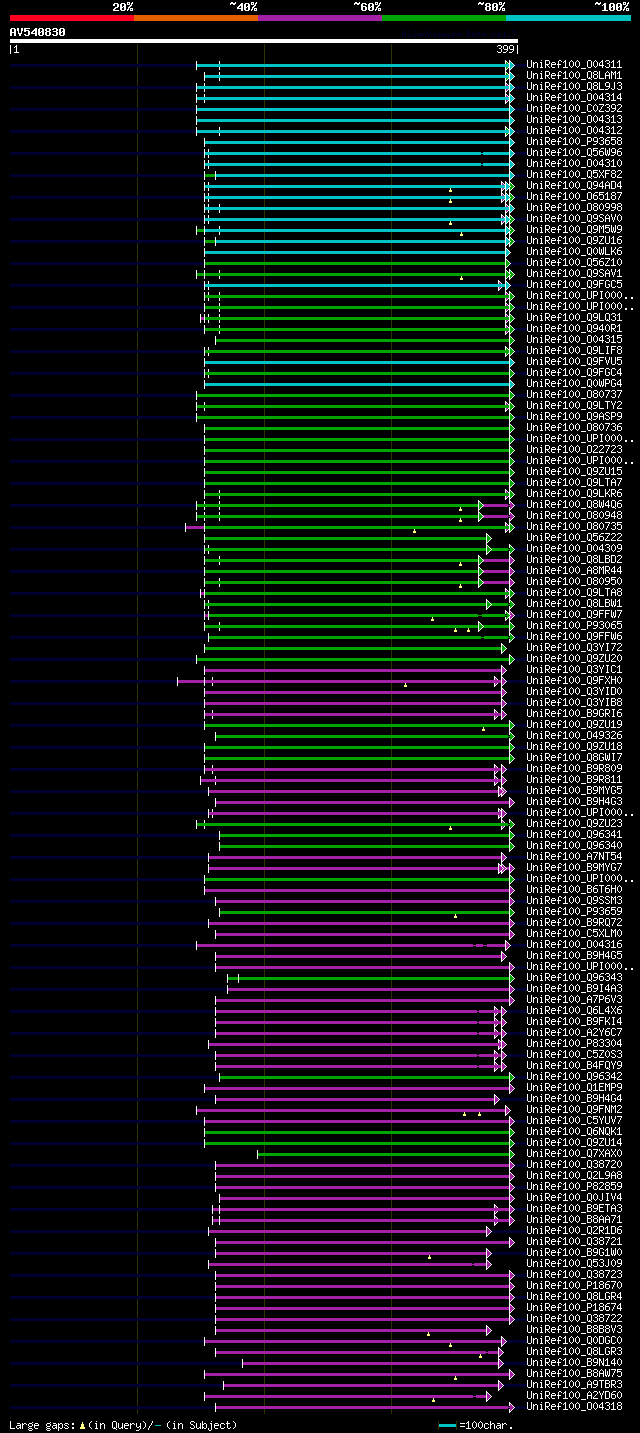
Task: Select UniRef100_O49326 label
Action: click(574, 736)
